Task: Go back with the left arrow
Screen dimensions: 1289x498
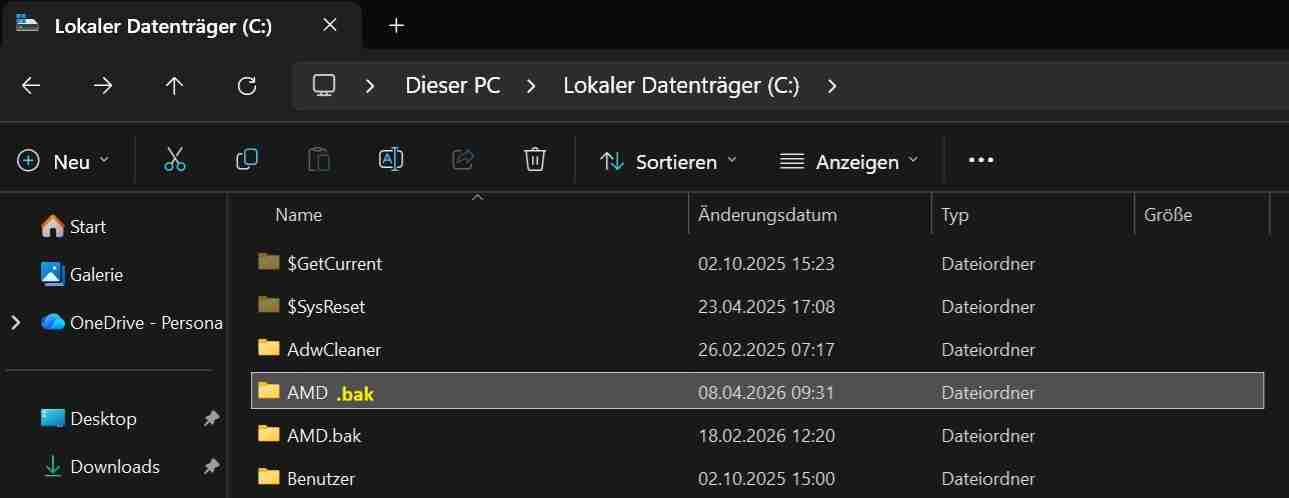Action: (31, 86)
